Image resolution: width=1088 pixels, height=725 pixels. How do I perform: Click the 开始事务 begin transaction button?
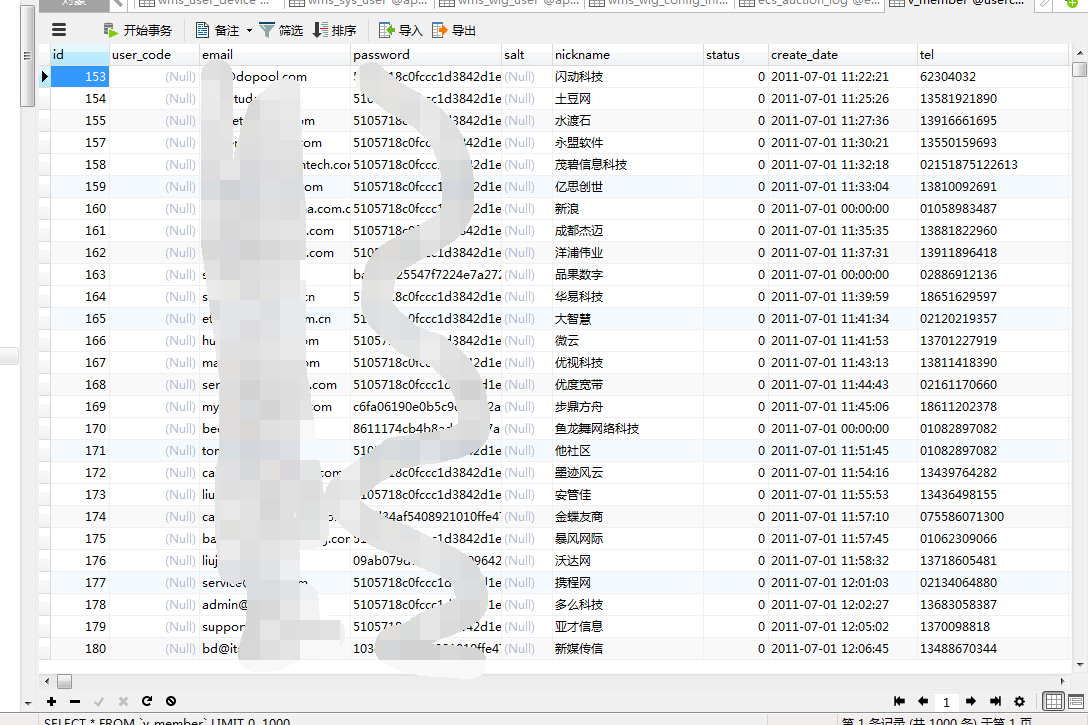137,31
